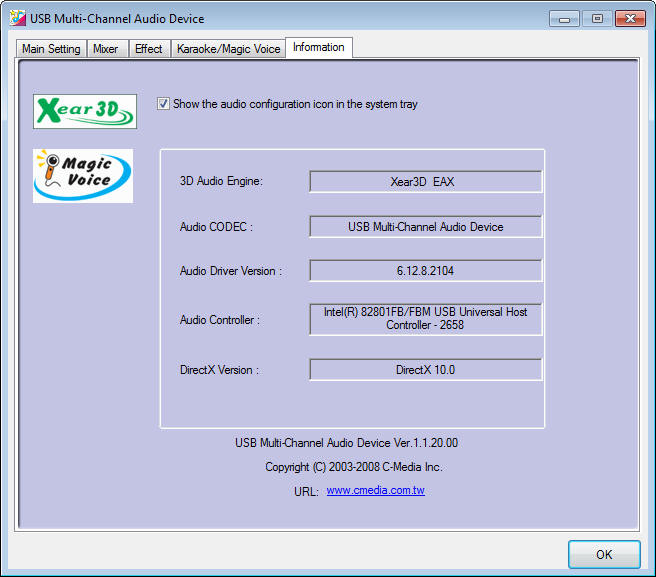Select the Karaoke/Magic Voice tab

[228, 49]
